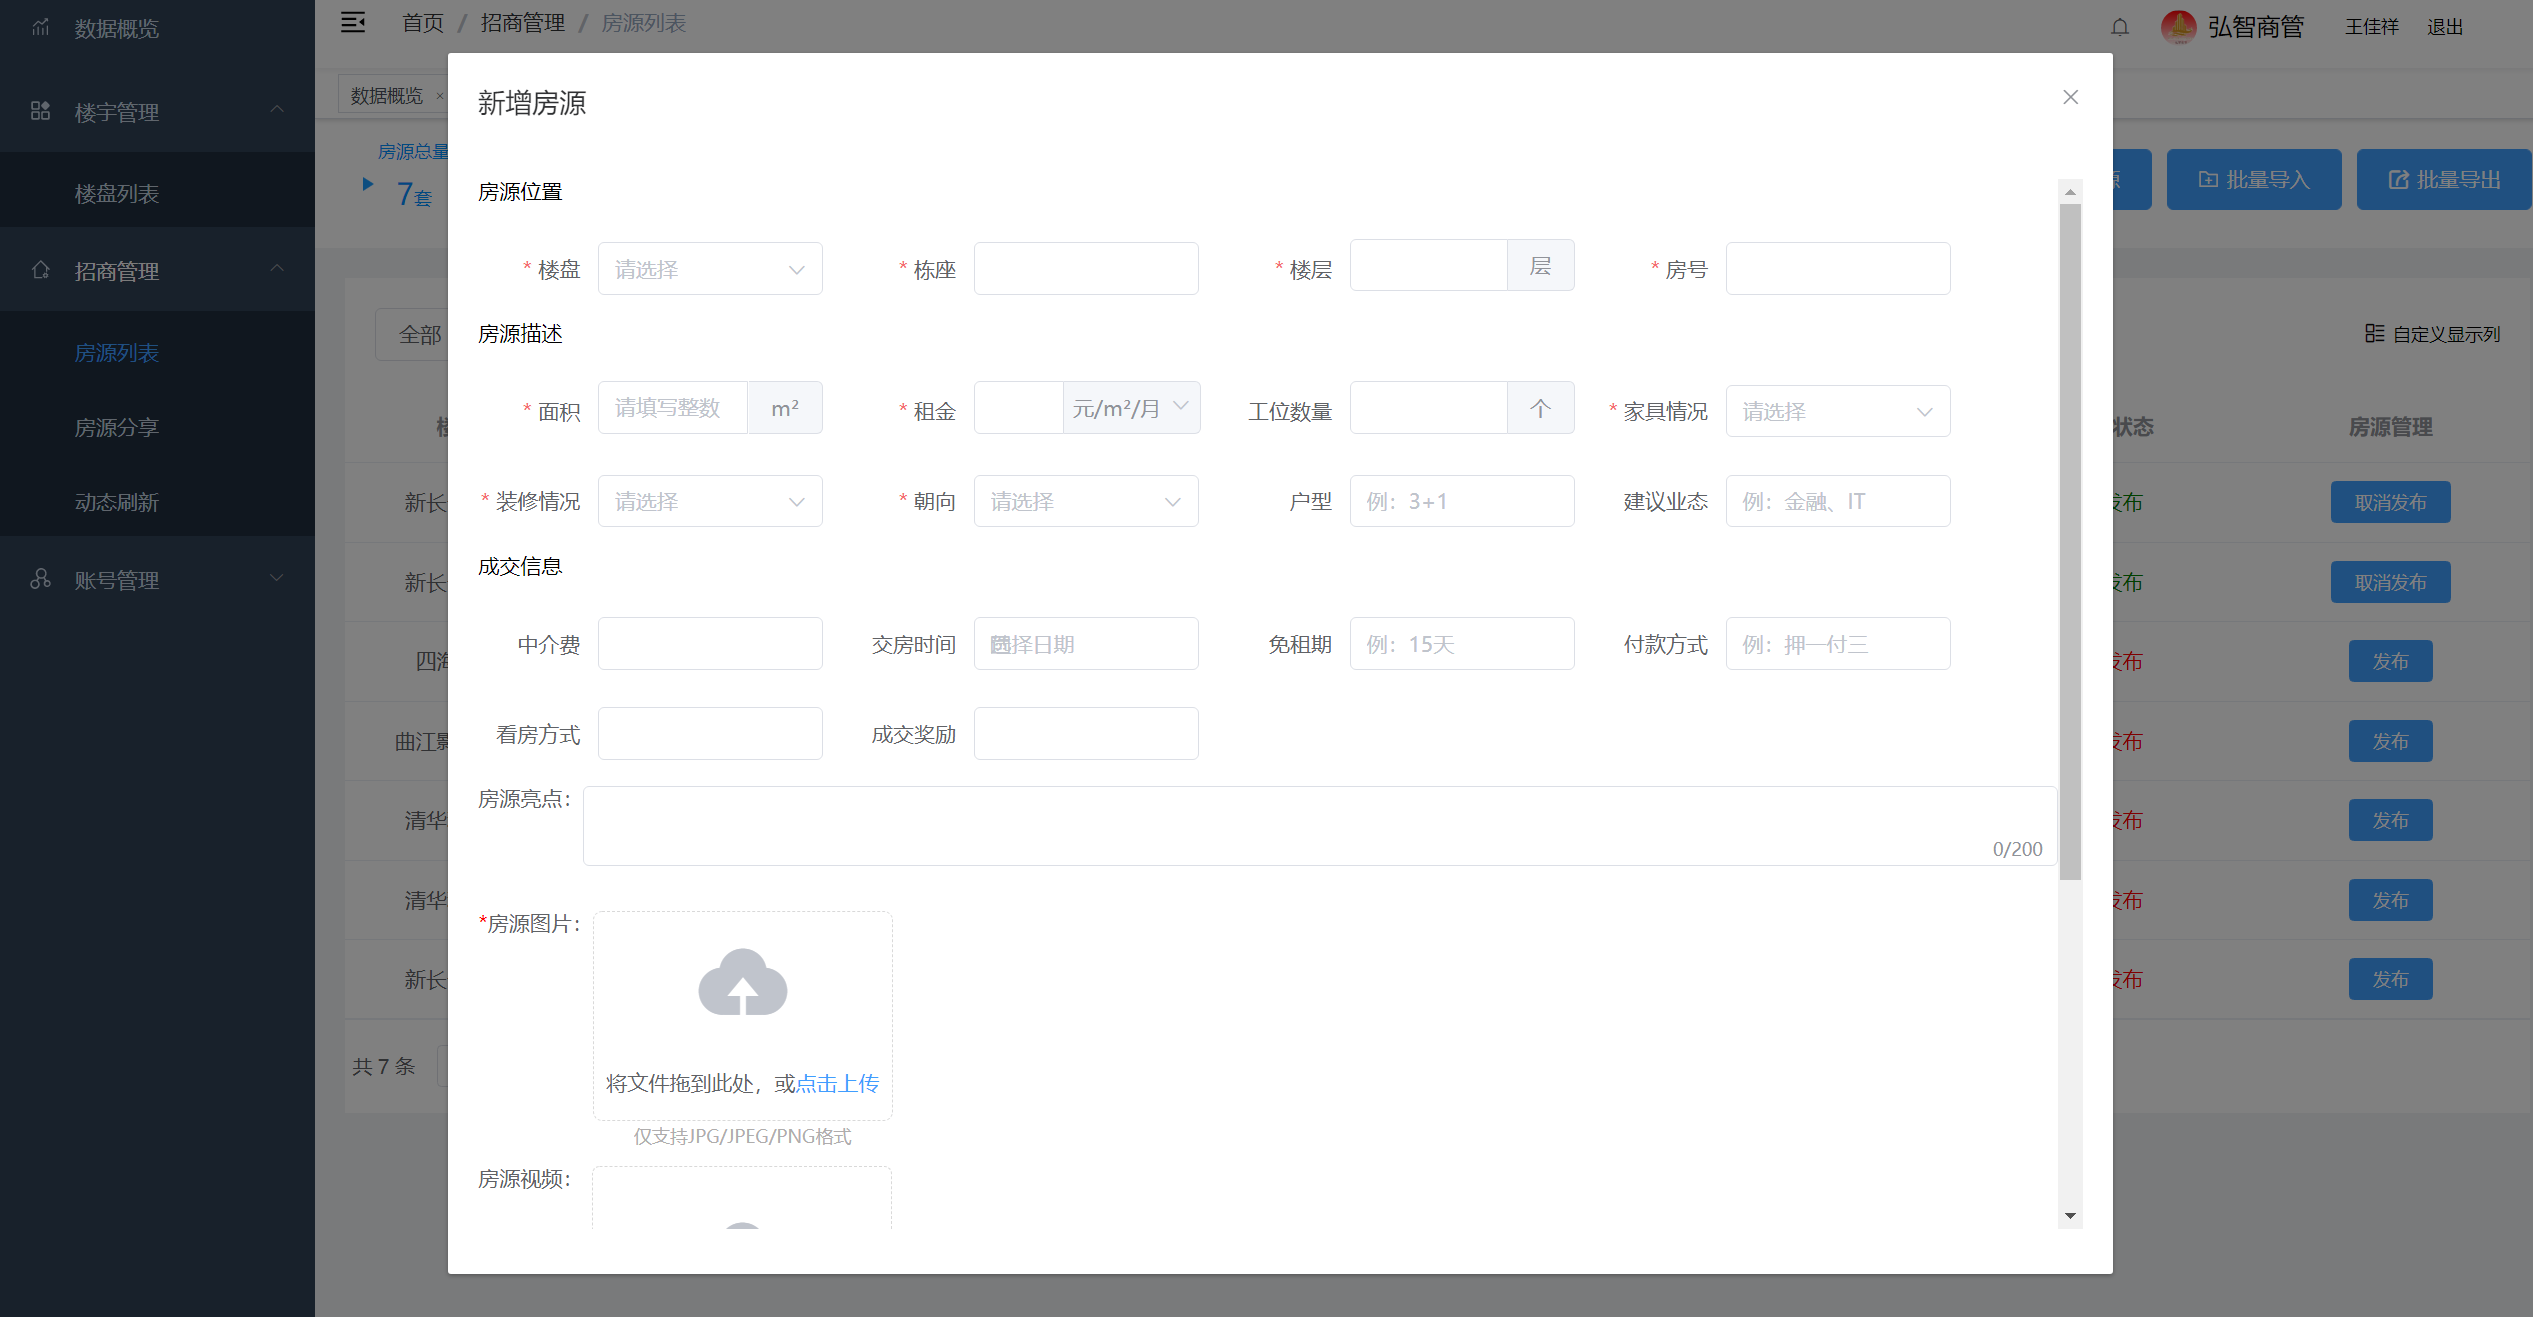This screenshot has height=1317, width=2533.
Task: Click 发布 button in 曲江 row
Action: [x=2390, y=741]
